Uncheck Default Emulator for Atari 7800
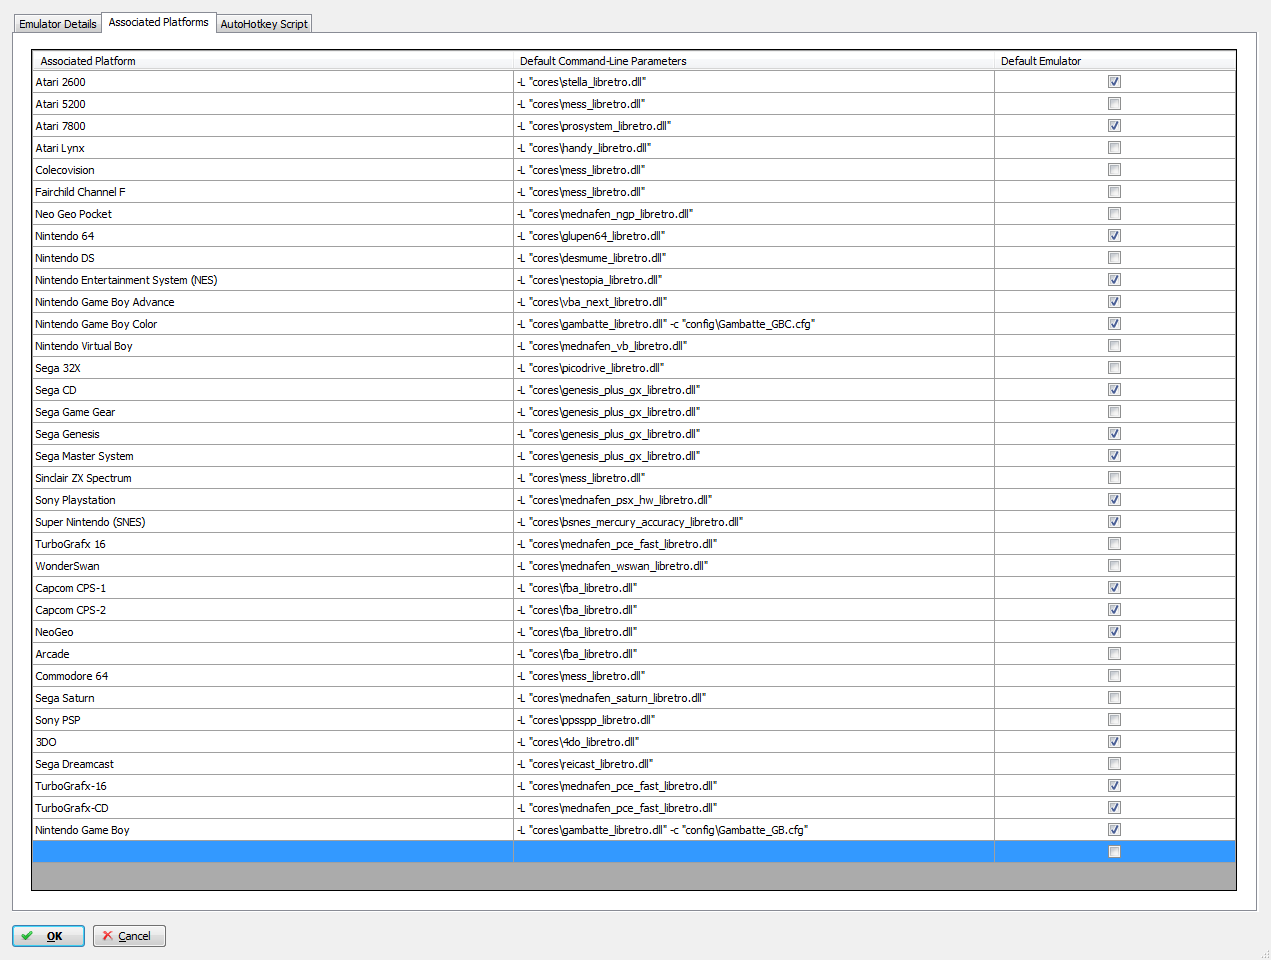Viewport: 1271px width, 960px height. [1114, 126]
